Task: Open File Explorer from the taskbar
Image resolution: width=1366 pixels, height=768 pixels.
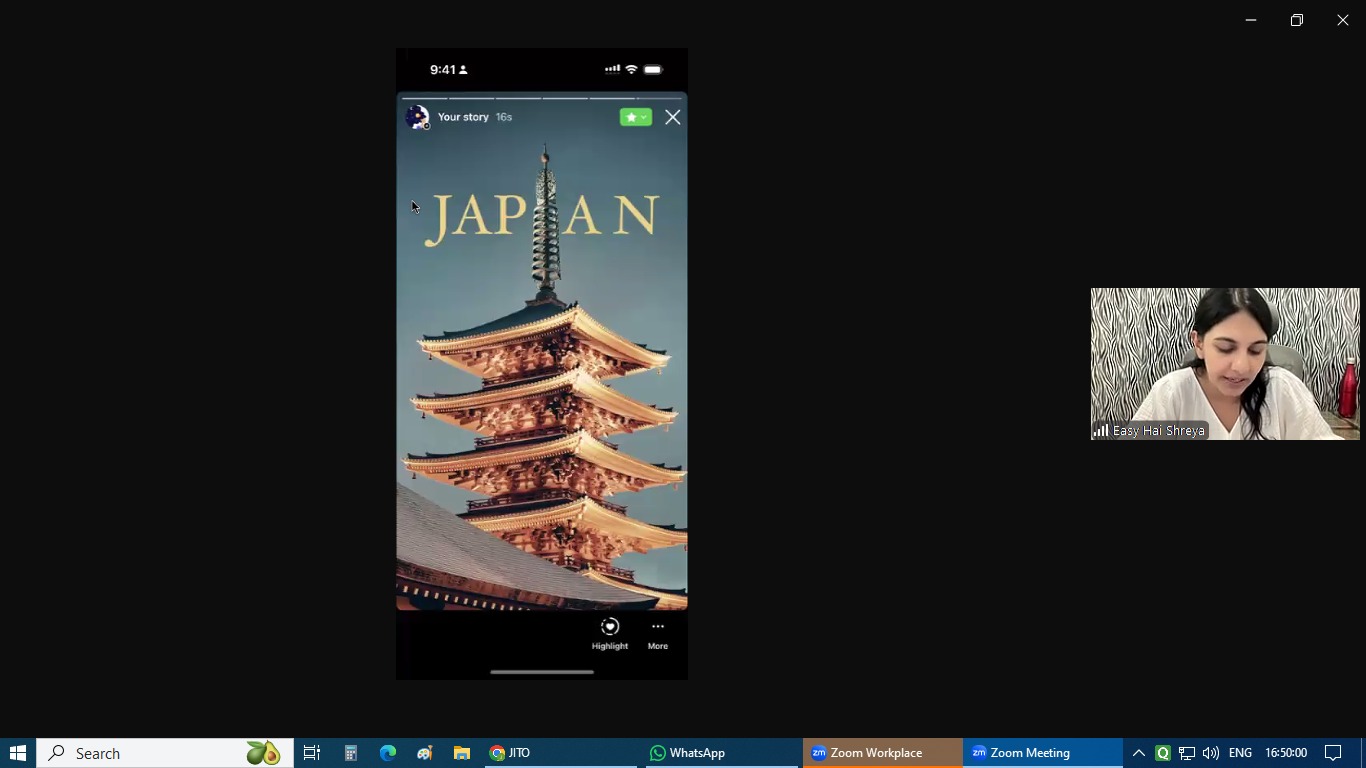Action: (x=461, y=753)
